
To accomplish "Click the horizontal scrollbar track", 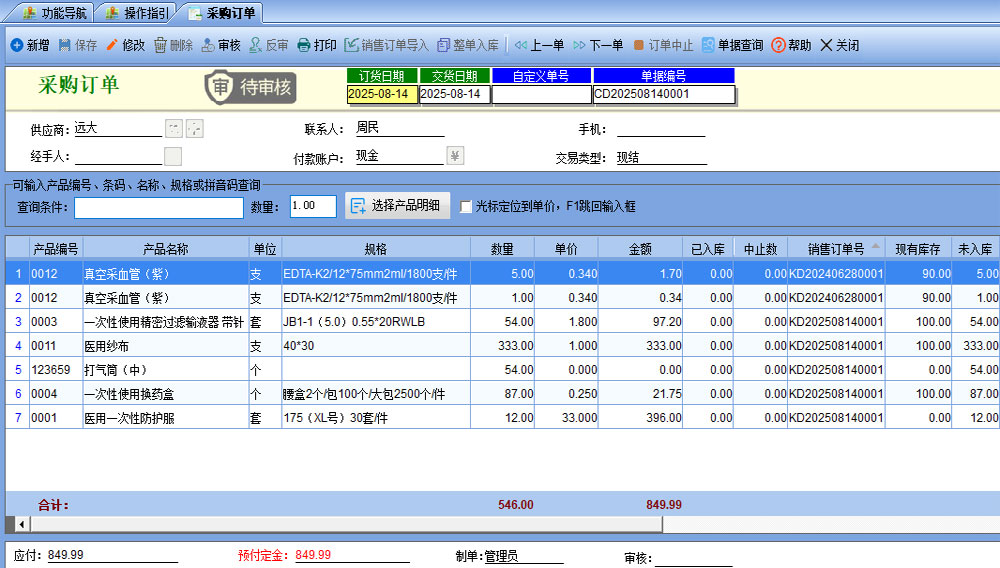I will coord(829,524).
